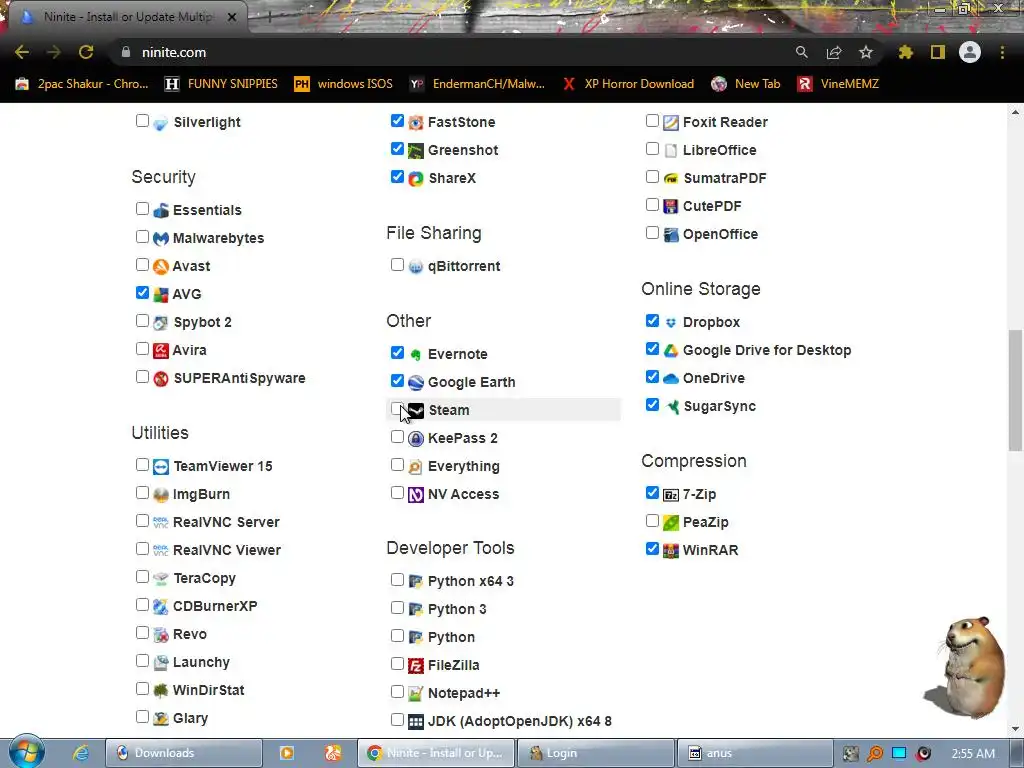The width and height of the screenshot is (1024, 768).
Task: Open Chrome's three-dot menu
Action: coord(1002,52)
